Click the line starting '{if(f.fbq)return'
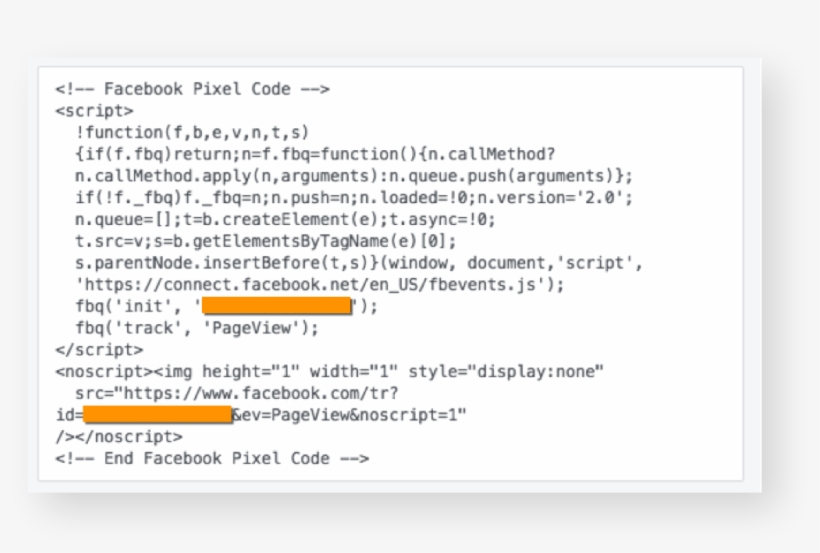This screenshot has height=553, width=820. 315,154
